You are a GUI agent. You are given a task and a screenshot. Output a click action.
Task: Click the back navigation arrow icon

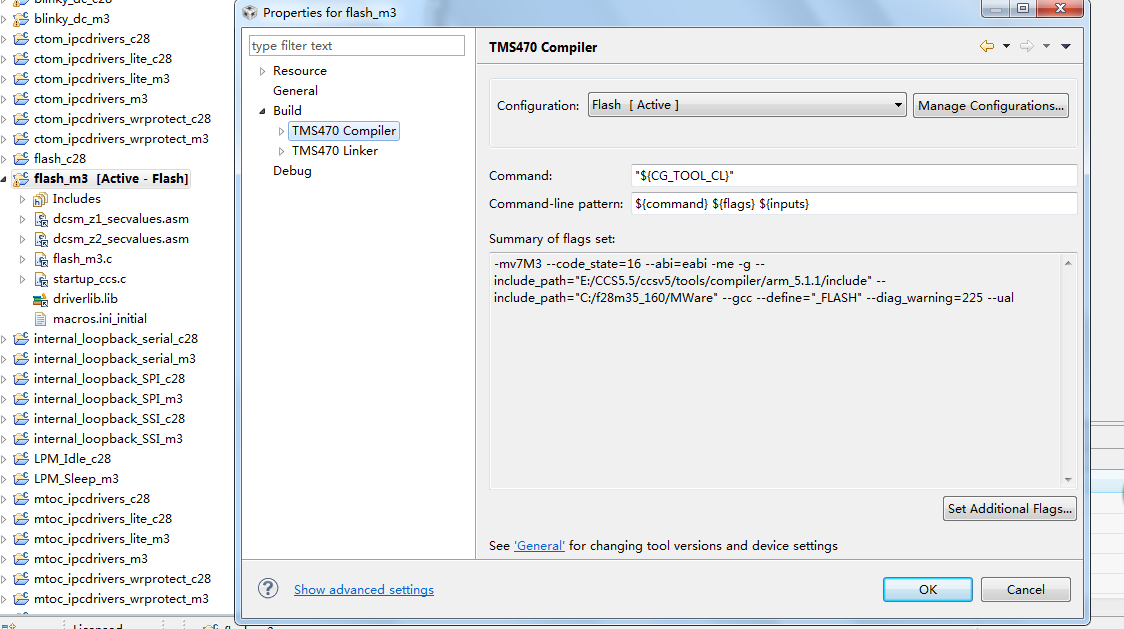click(986, 47)
